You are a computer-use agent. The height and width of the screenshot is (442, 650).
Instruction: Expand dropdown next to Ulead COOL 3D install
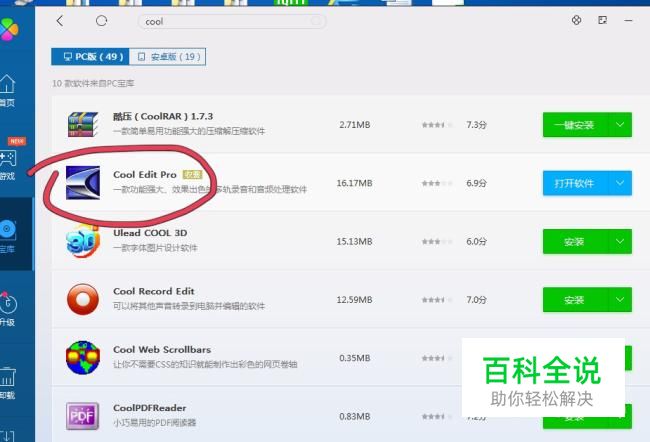pyautogui.click(x=620, y=241)
